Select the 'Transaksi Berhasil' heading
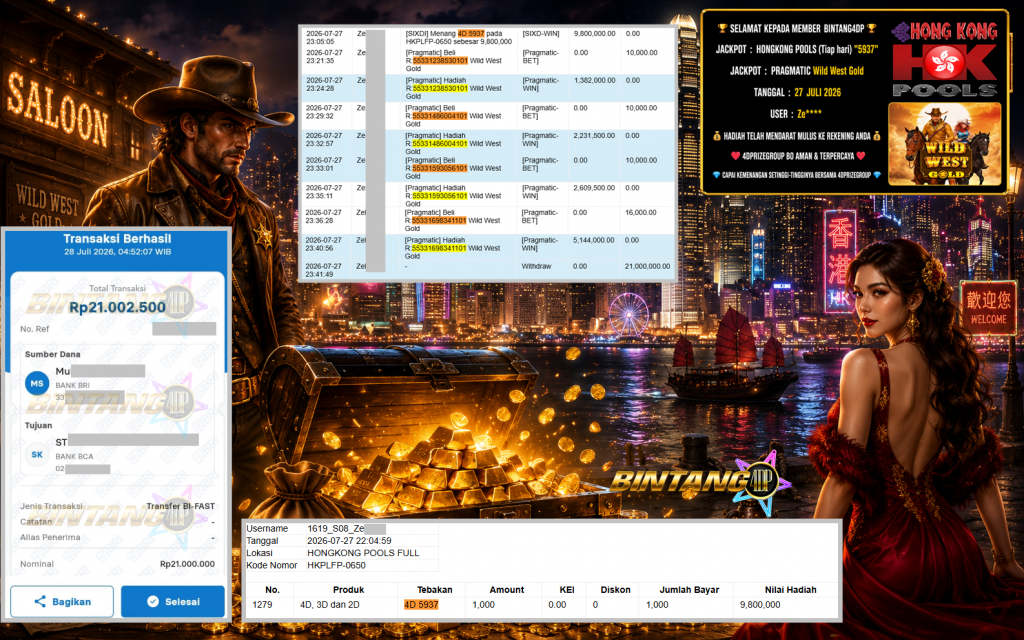 (118, 238)
